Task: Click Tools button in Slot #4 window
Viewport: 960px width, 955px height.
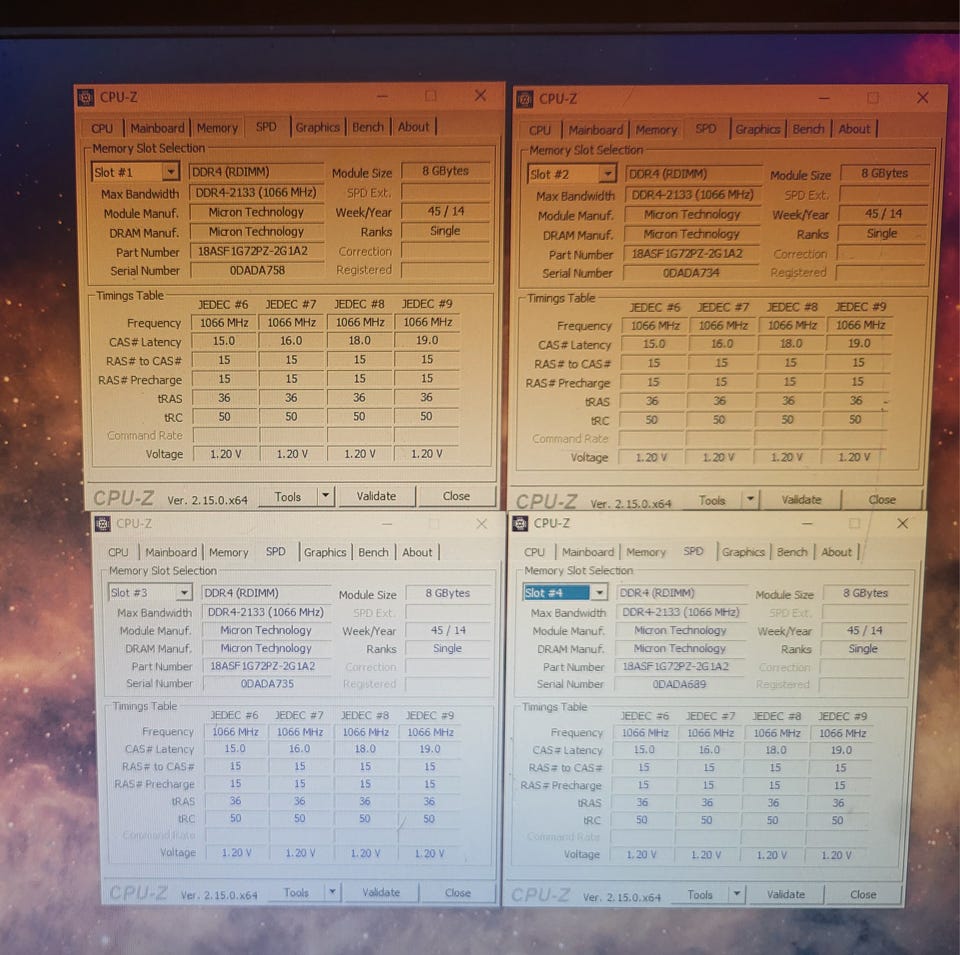Action: click(700, 894)
